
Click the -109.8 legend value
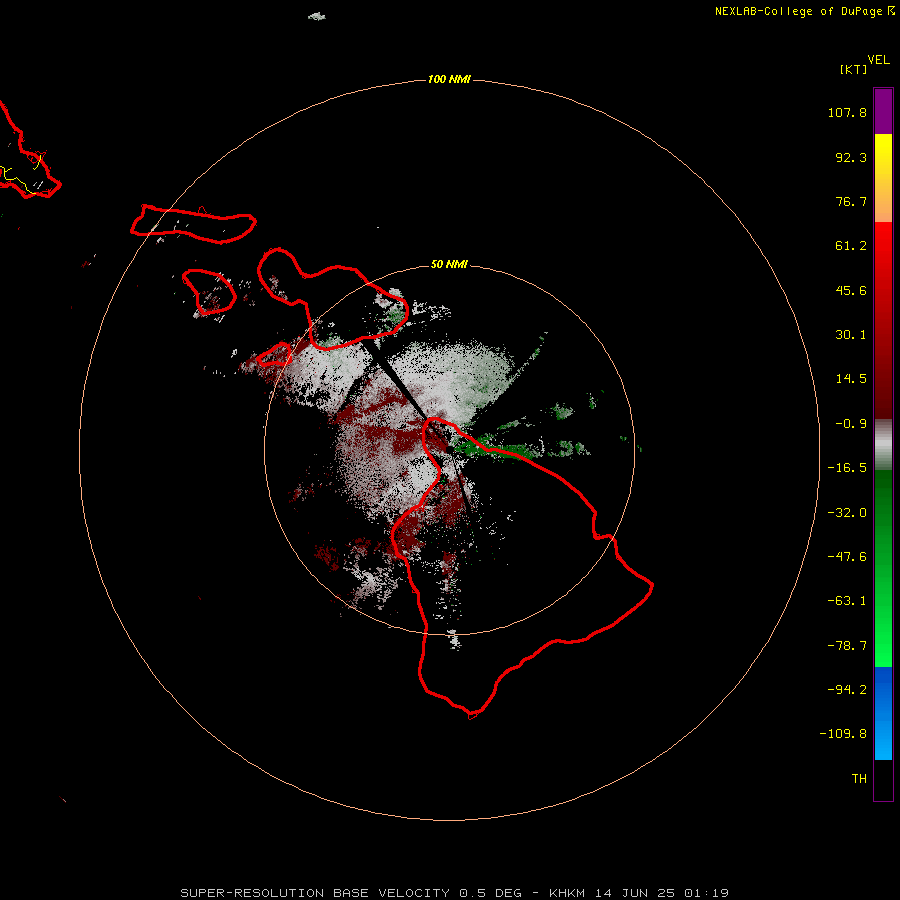(843, 734)
